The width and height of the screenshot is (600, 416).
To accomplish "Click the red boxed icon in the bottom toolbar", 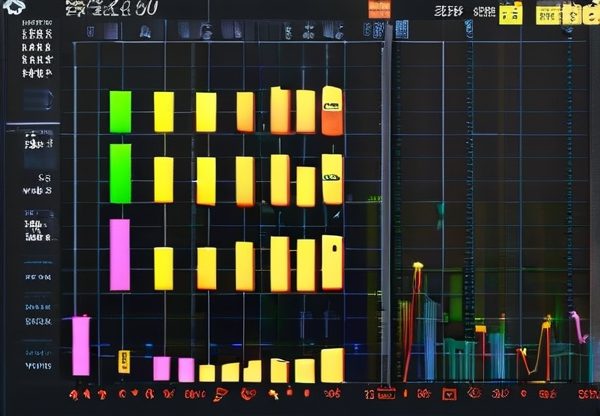I will tap(385, 394).
